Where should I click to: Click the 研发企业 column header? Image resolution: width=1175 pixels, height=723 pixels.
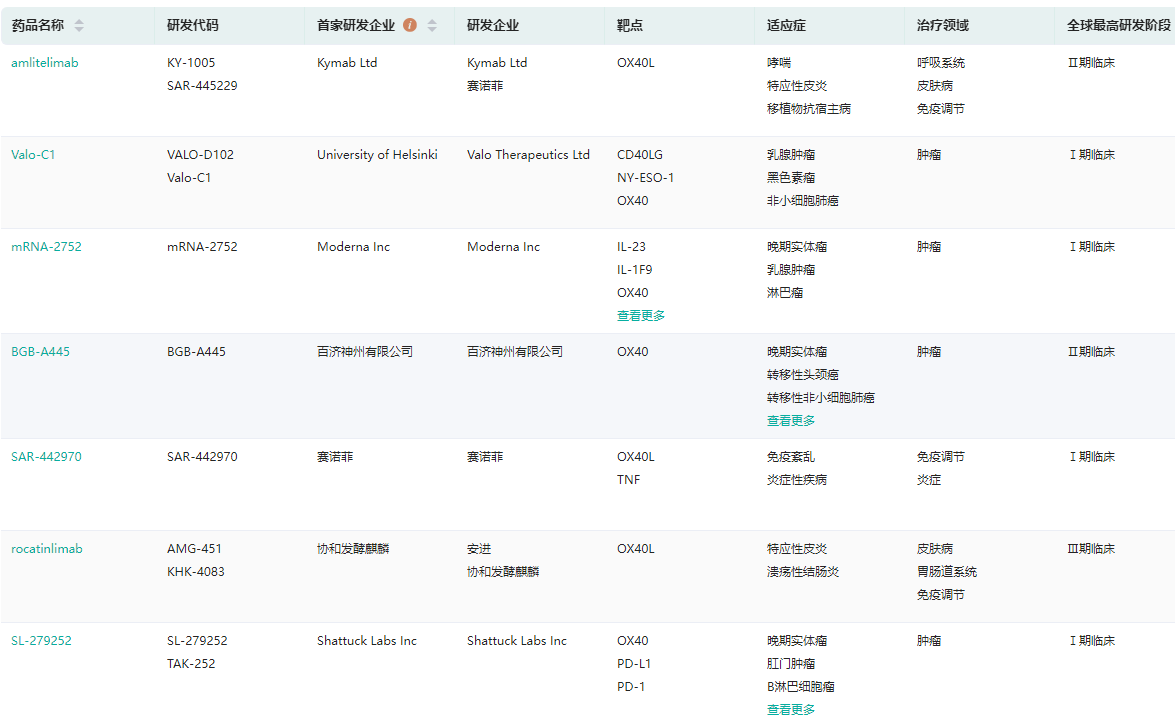click(492, 25)
